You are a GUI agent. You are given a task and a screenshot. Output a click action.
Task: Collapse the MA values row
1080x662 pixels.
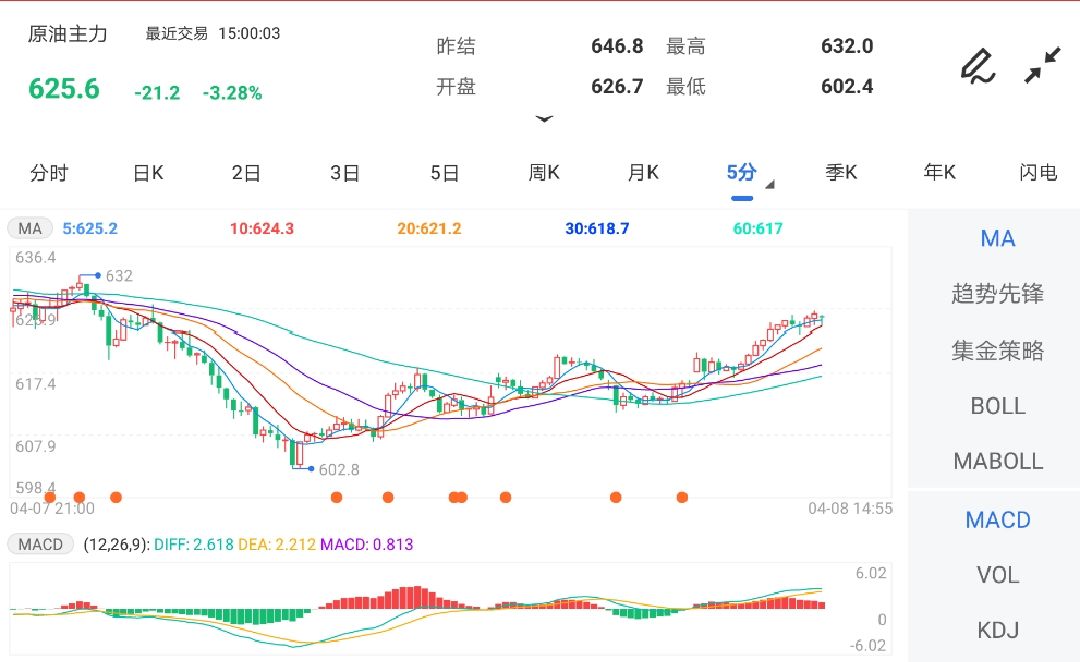[x=29, y=228]
